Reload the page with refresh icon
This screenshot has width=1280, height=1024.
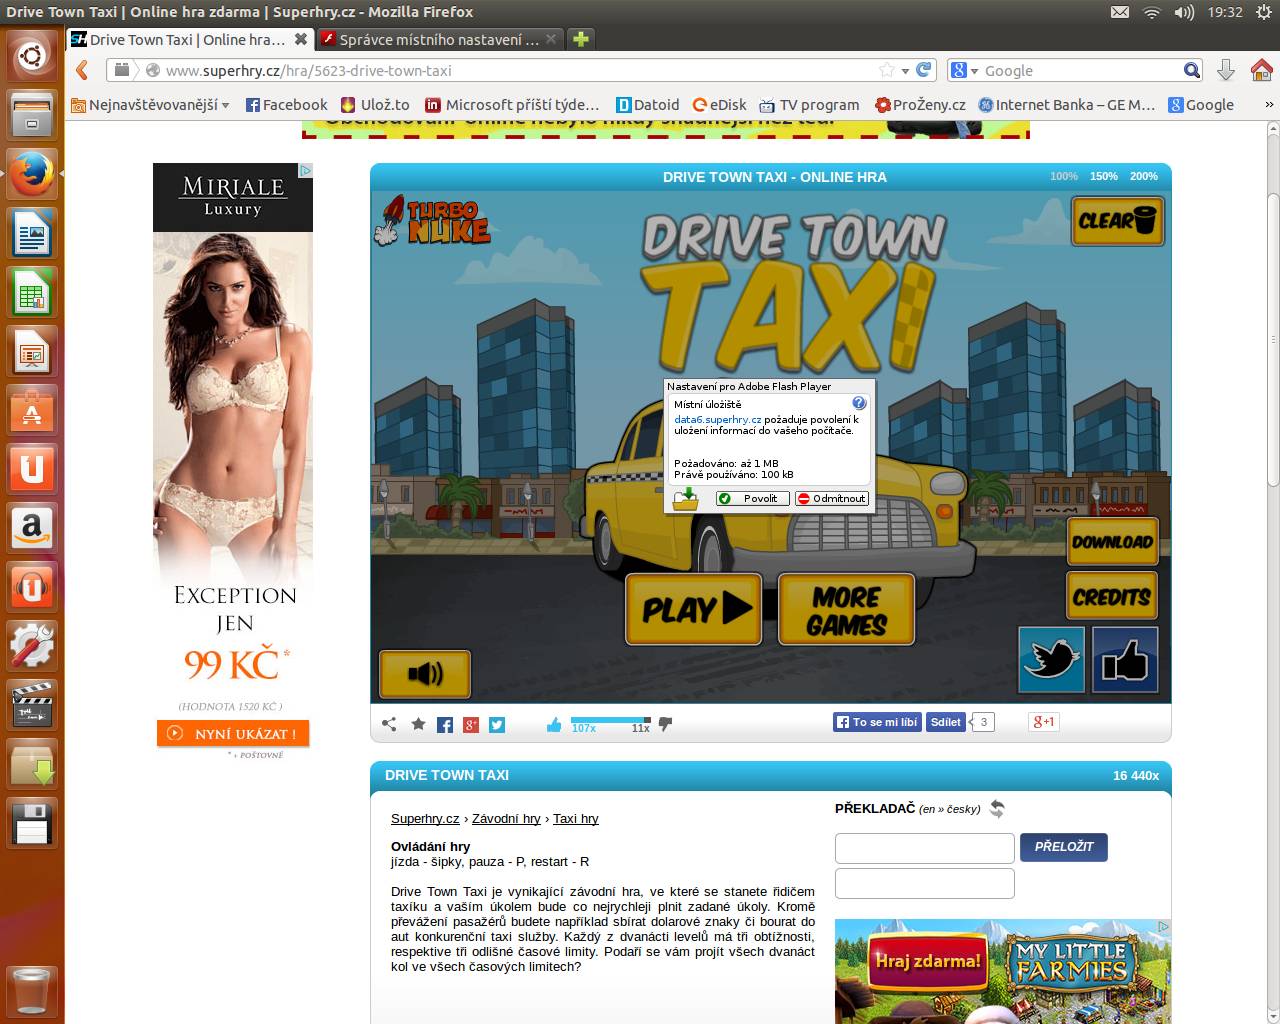[924, 70]
